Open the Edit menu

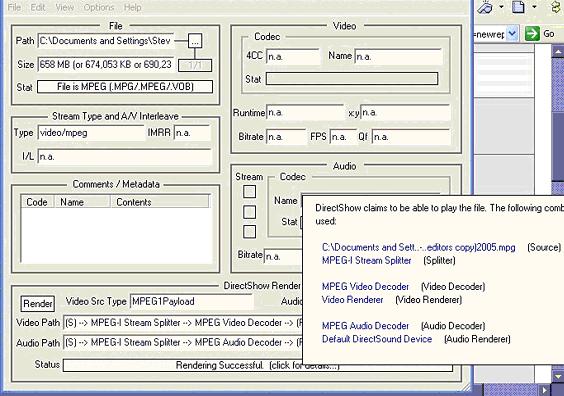(38, 7)
